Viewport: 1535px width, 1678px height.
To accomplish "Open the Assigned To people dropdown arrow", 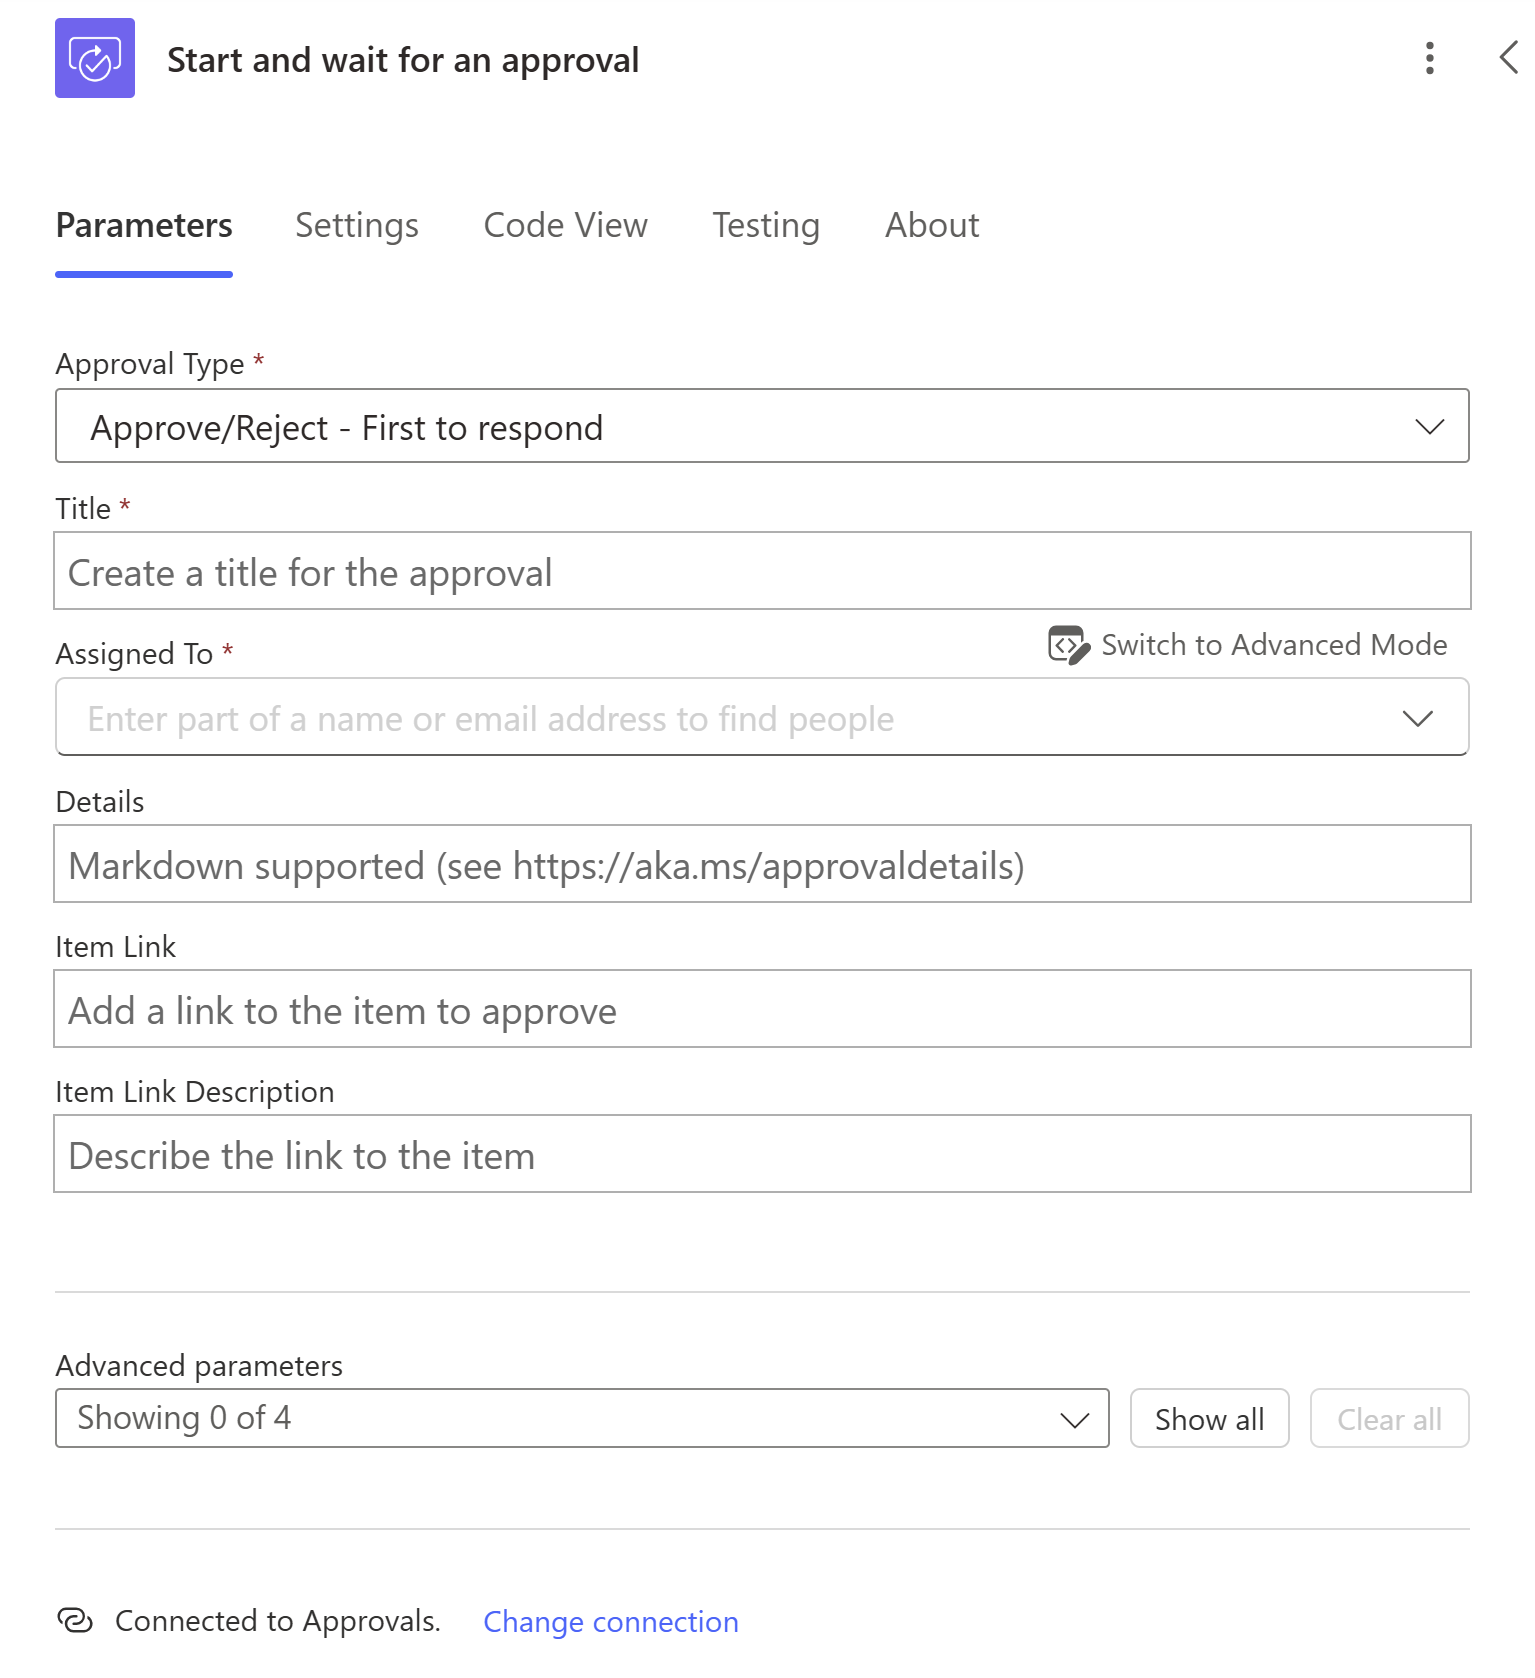I will pos(1417,718).
